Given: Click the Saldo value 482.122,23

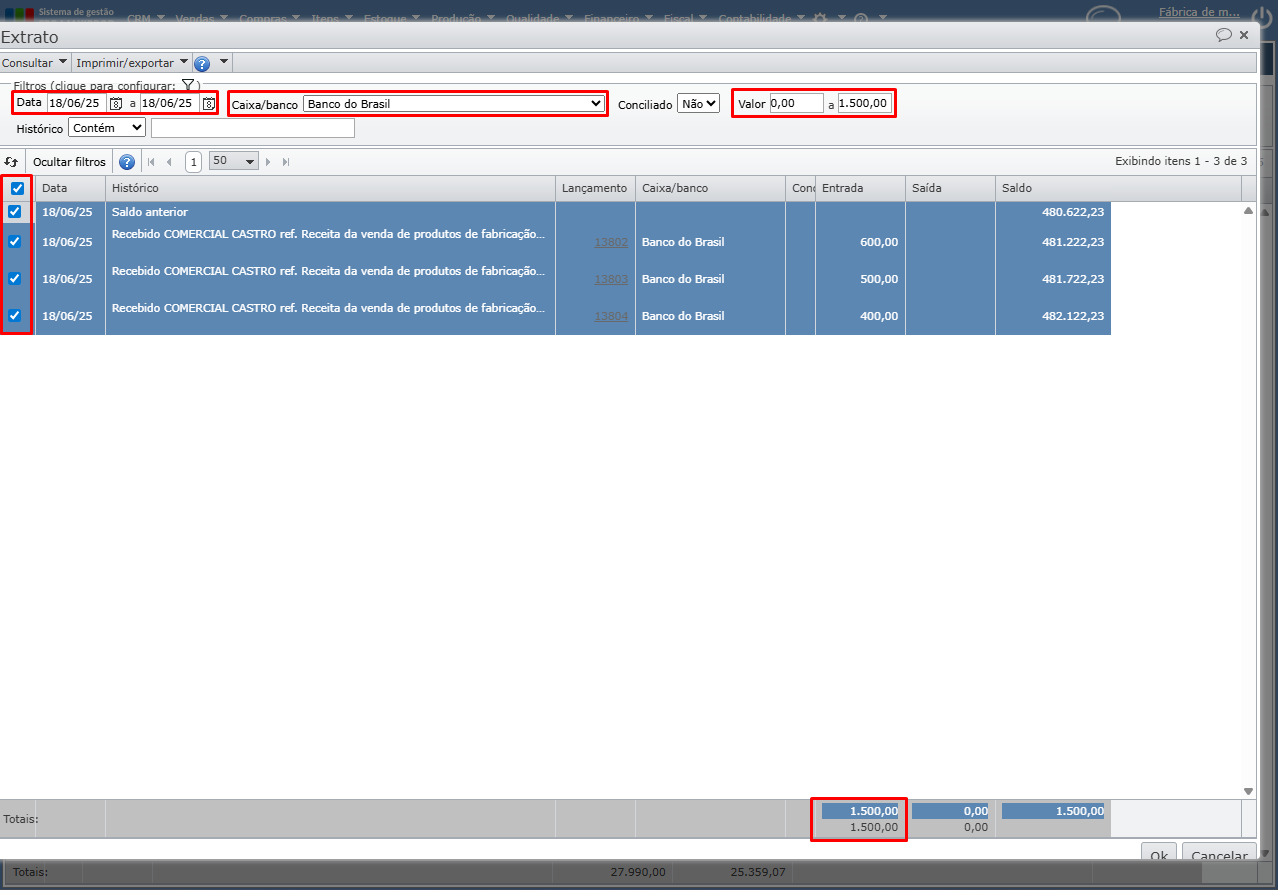Looking at the screenshot, I should (1073, 316).
